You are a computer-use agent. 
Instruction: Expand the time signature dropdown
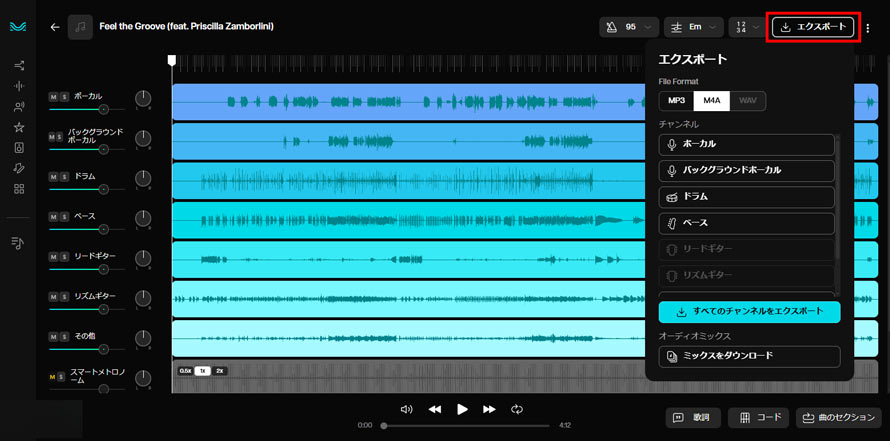tap(749, 27)
